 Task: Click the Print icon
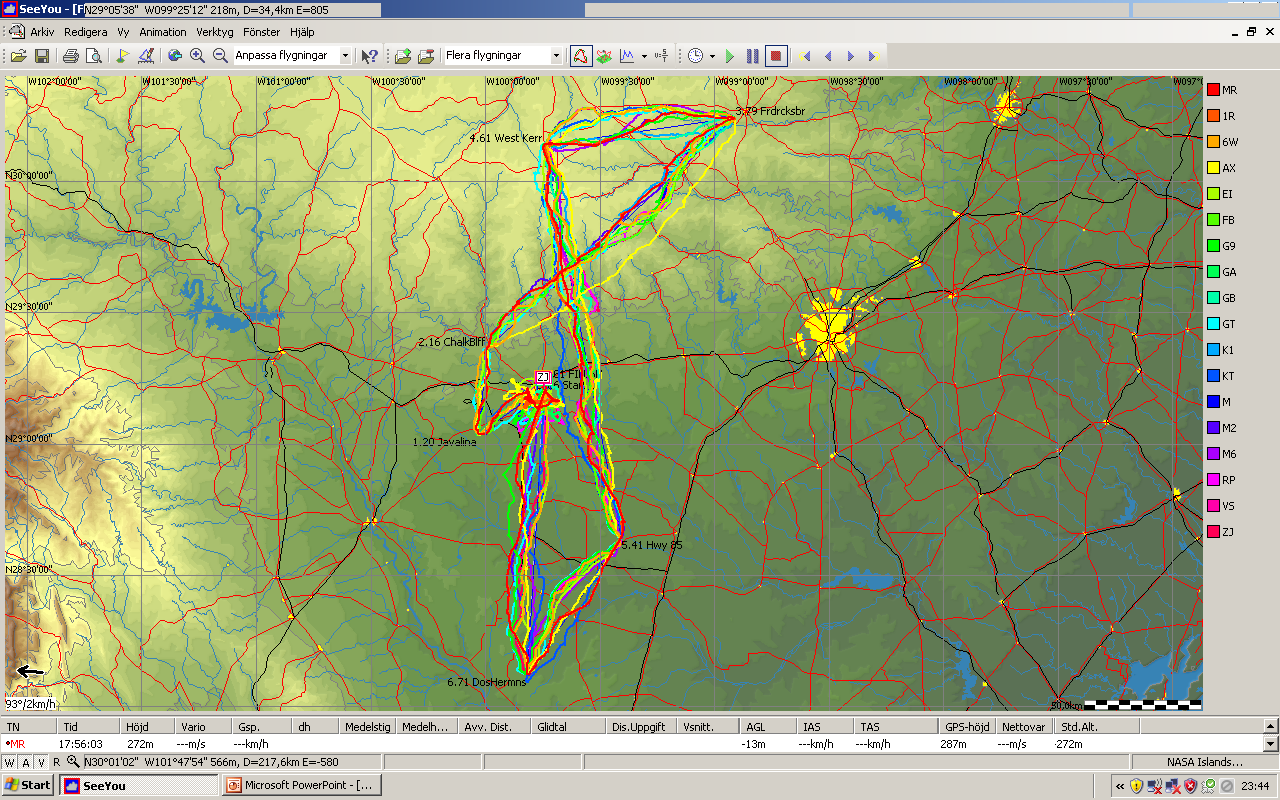tap(71, 56)
